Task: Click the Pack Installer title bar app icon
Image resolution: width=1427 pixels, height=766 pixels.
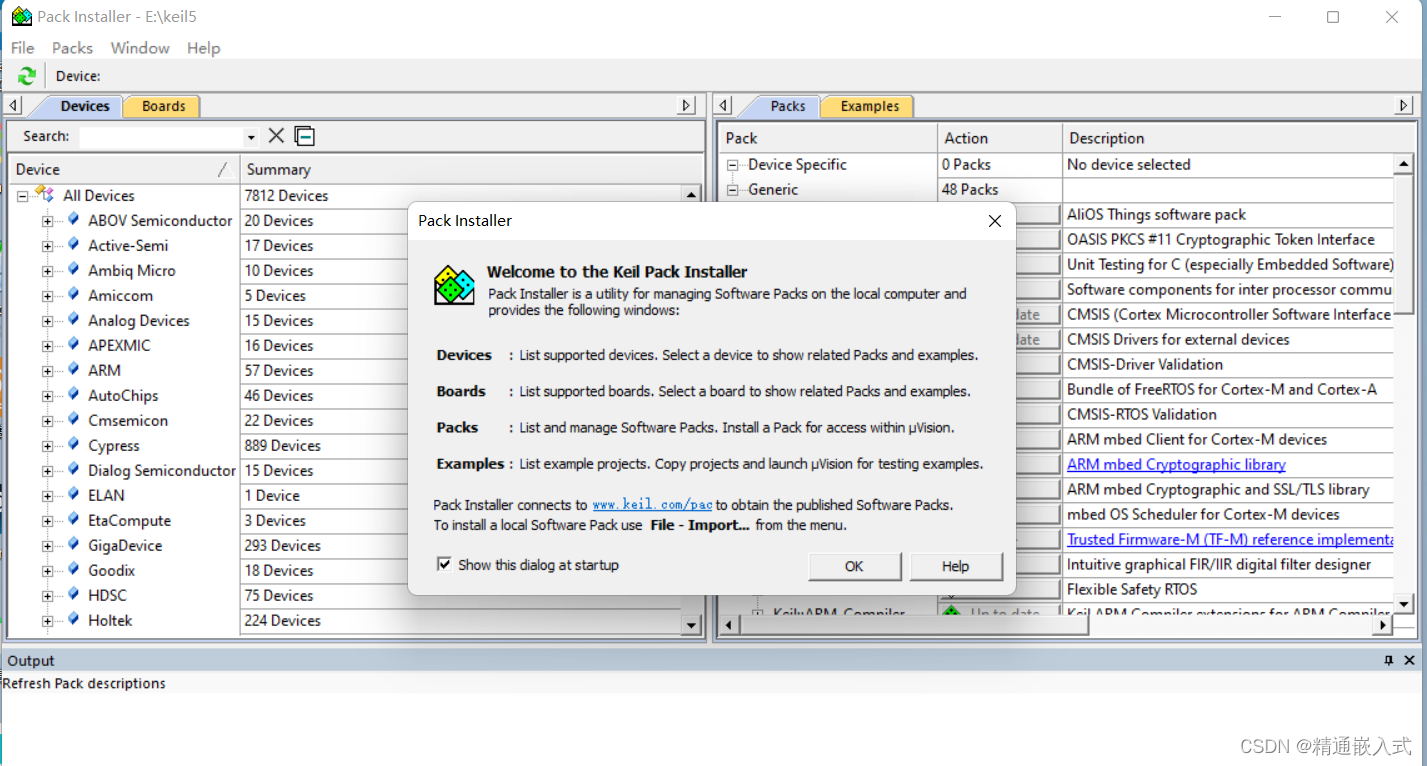Action: pos(21,16)
